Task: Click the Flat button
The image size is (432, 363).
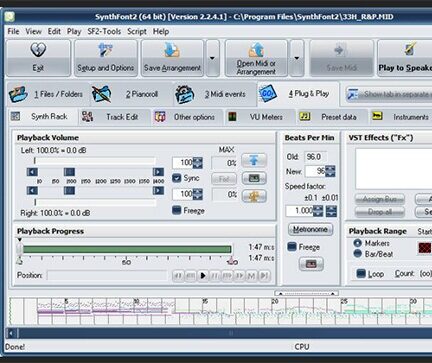Action: point(224,179)
